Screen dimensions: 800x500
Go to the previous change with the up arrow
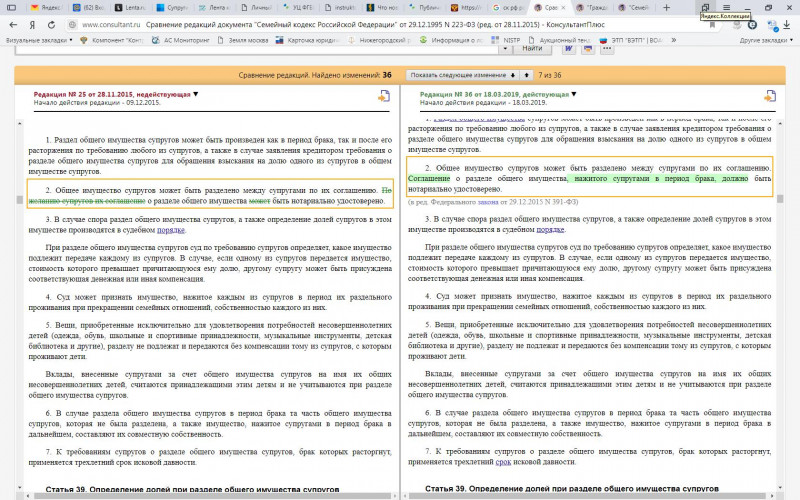[527, 75]
